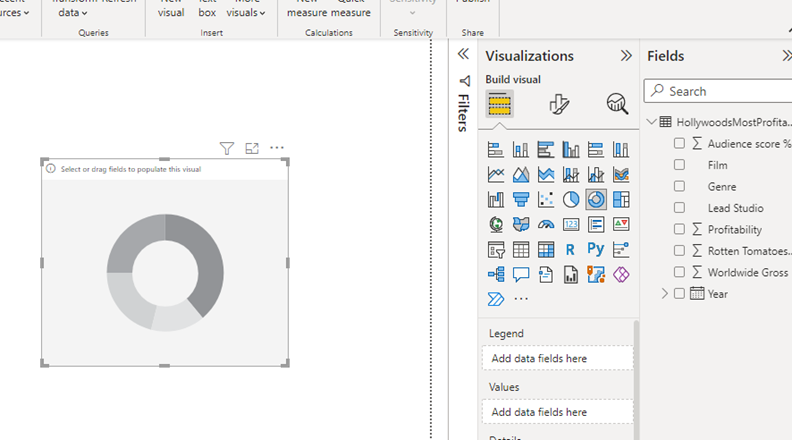Tick the Profitability field checkbox
Screen dimensions: 792x440
[679, 229]
